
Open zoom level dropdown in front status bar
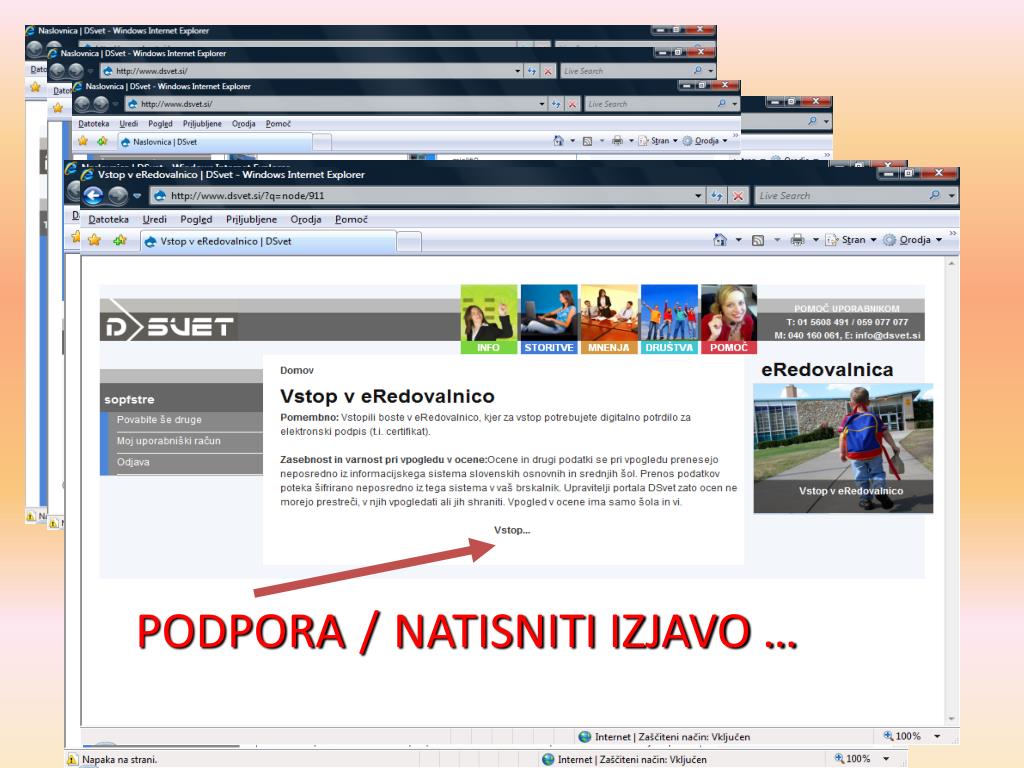[937, 736]
